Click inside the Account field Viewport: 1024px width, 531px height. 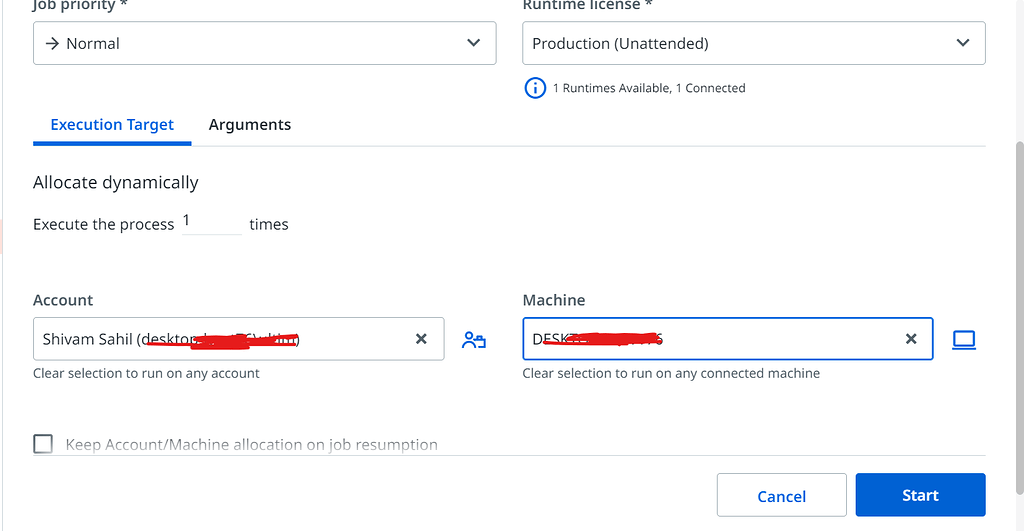(220, 339)
